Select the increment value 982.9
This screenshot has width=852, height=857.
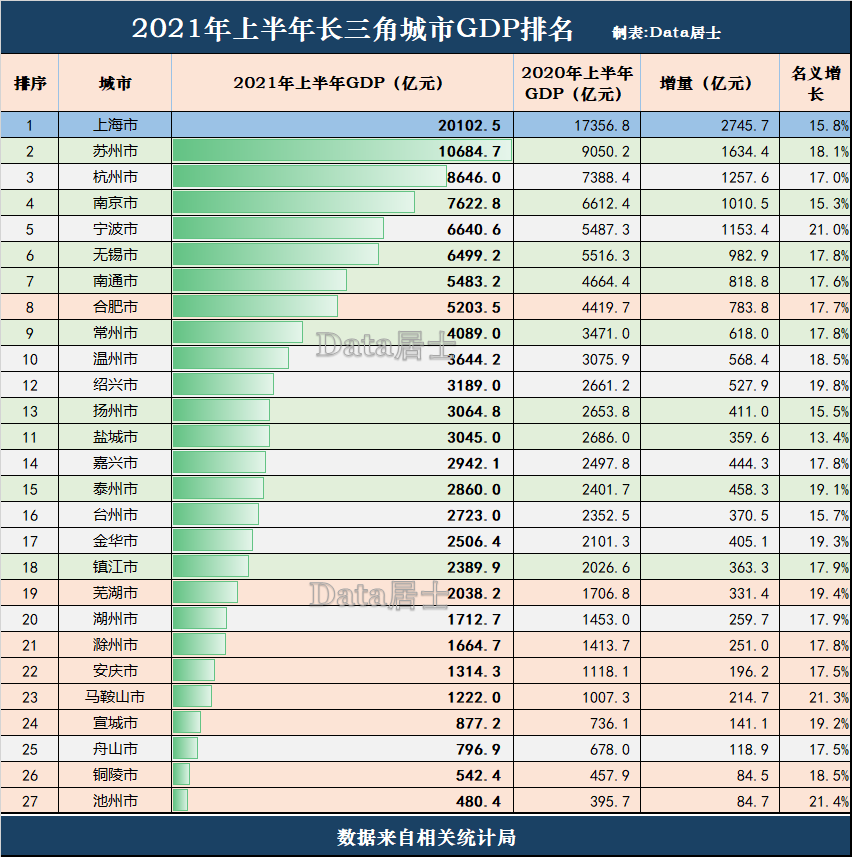point(748,255)
